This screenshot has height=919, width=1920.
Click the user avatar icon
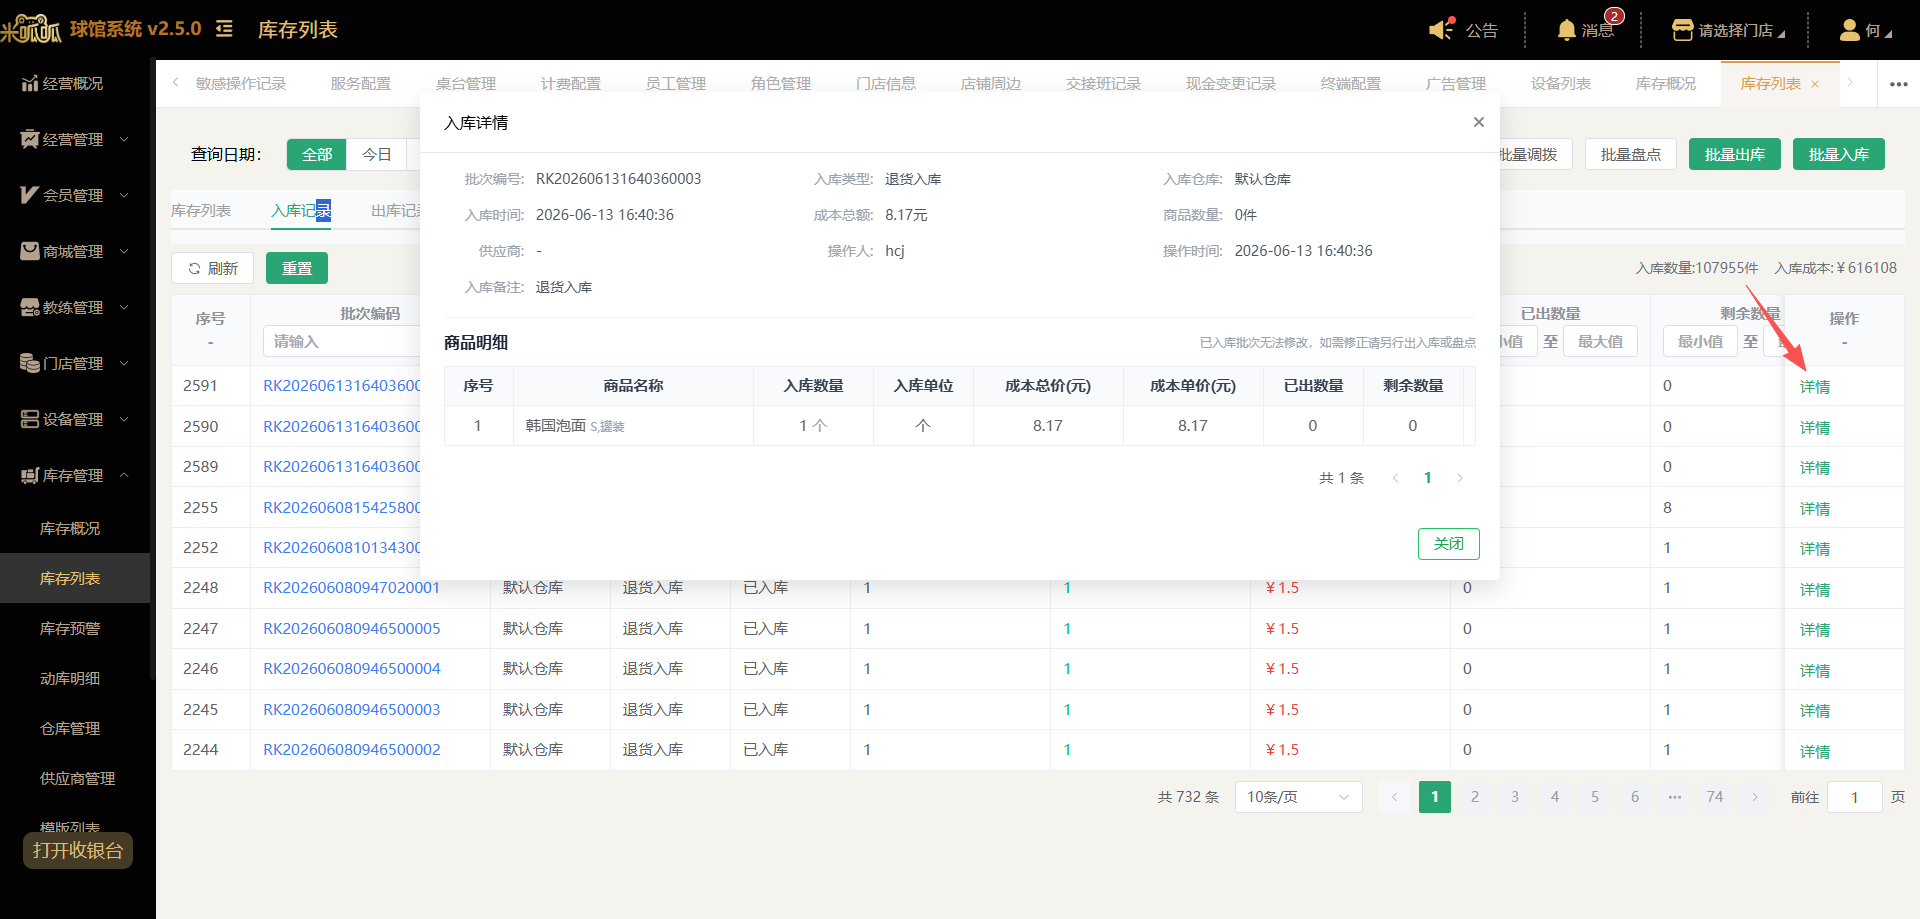pyautogui.click(x=1849, y=30)
